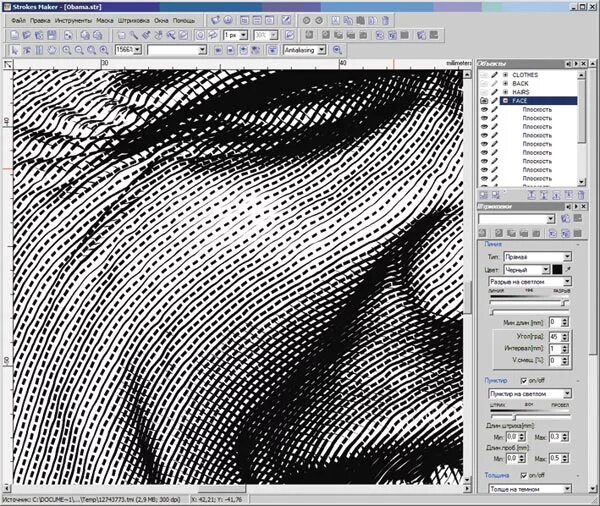Click the black color swatch

pos(557,269)
